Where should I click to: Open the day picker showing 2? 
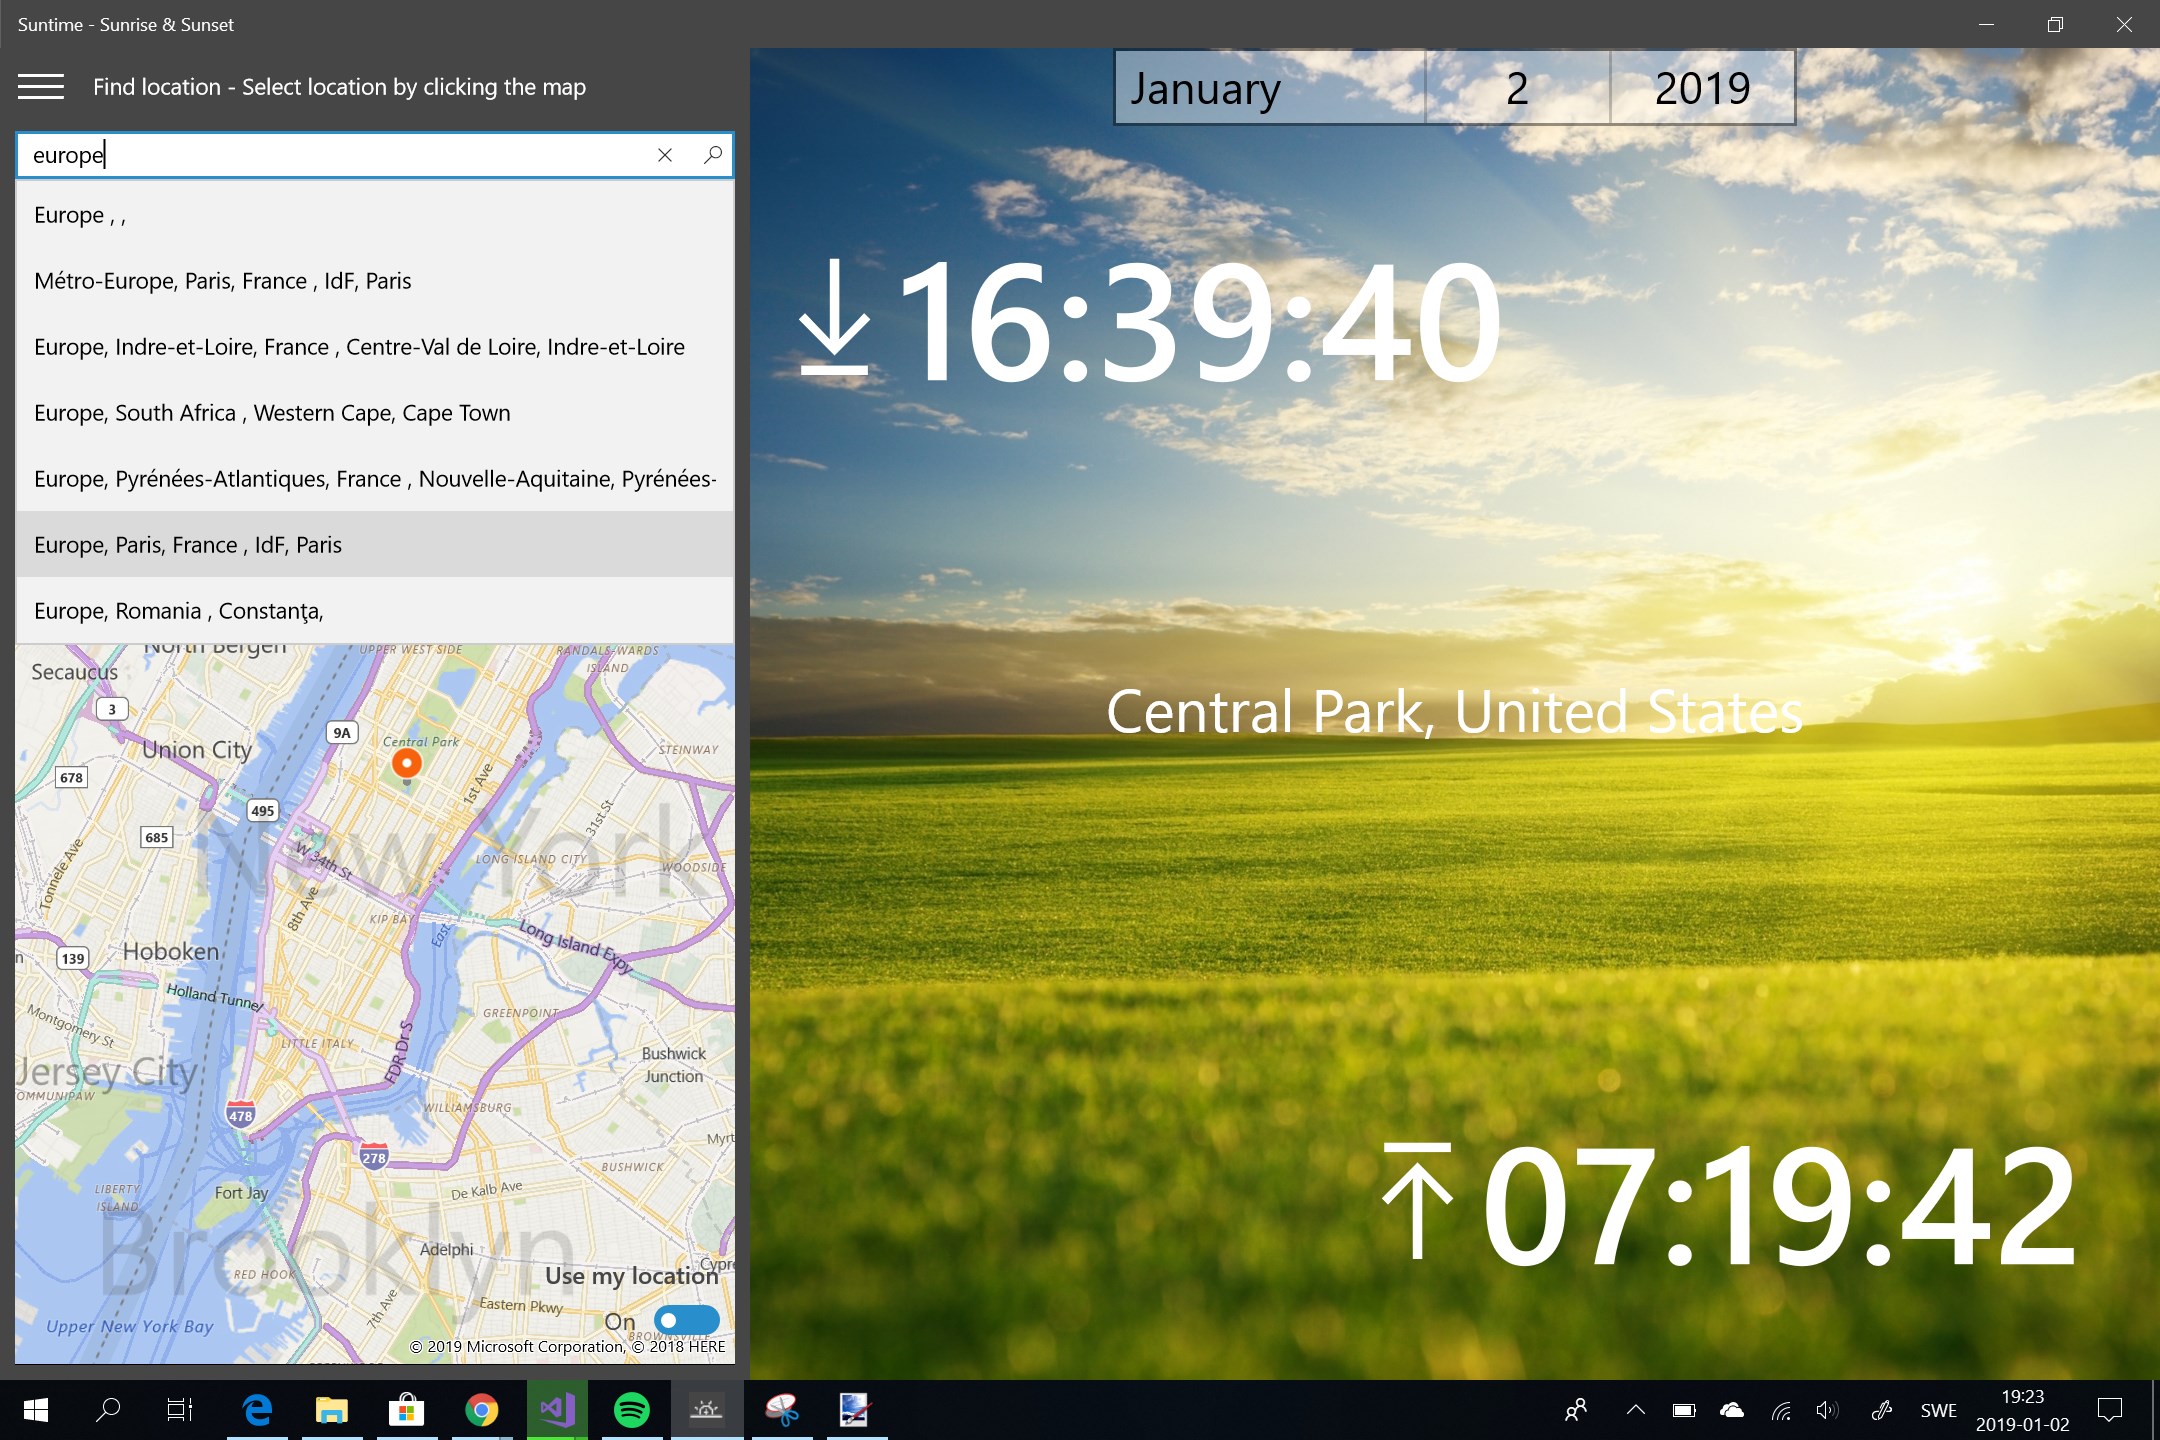click(1517, 88)
